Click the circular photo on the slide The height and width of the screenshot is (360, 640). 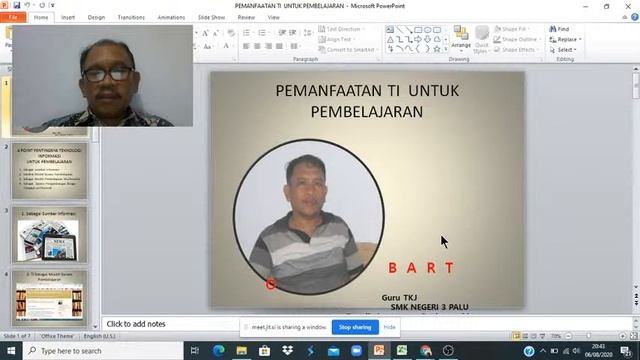click(309, 216)
